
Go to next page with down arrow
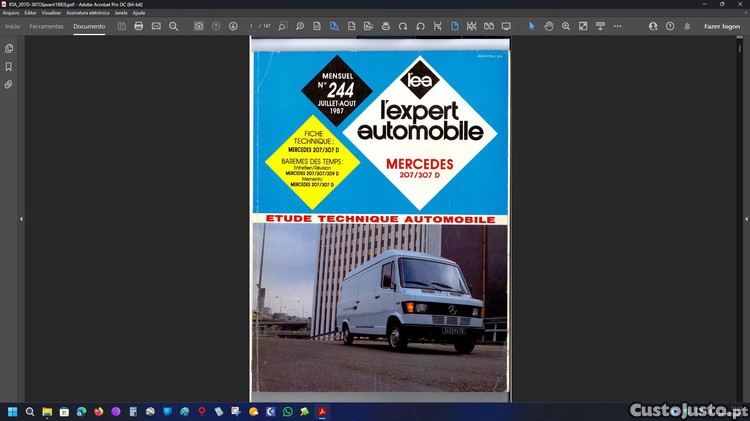233,26
